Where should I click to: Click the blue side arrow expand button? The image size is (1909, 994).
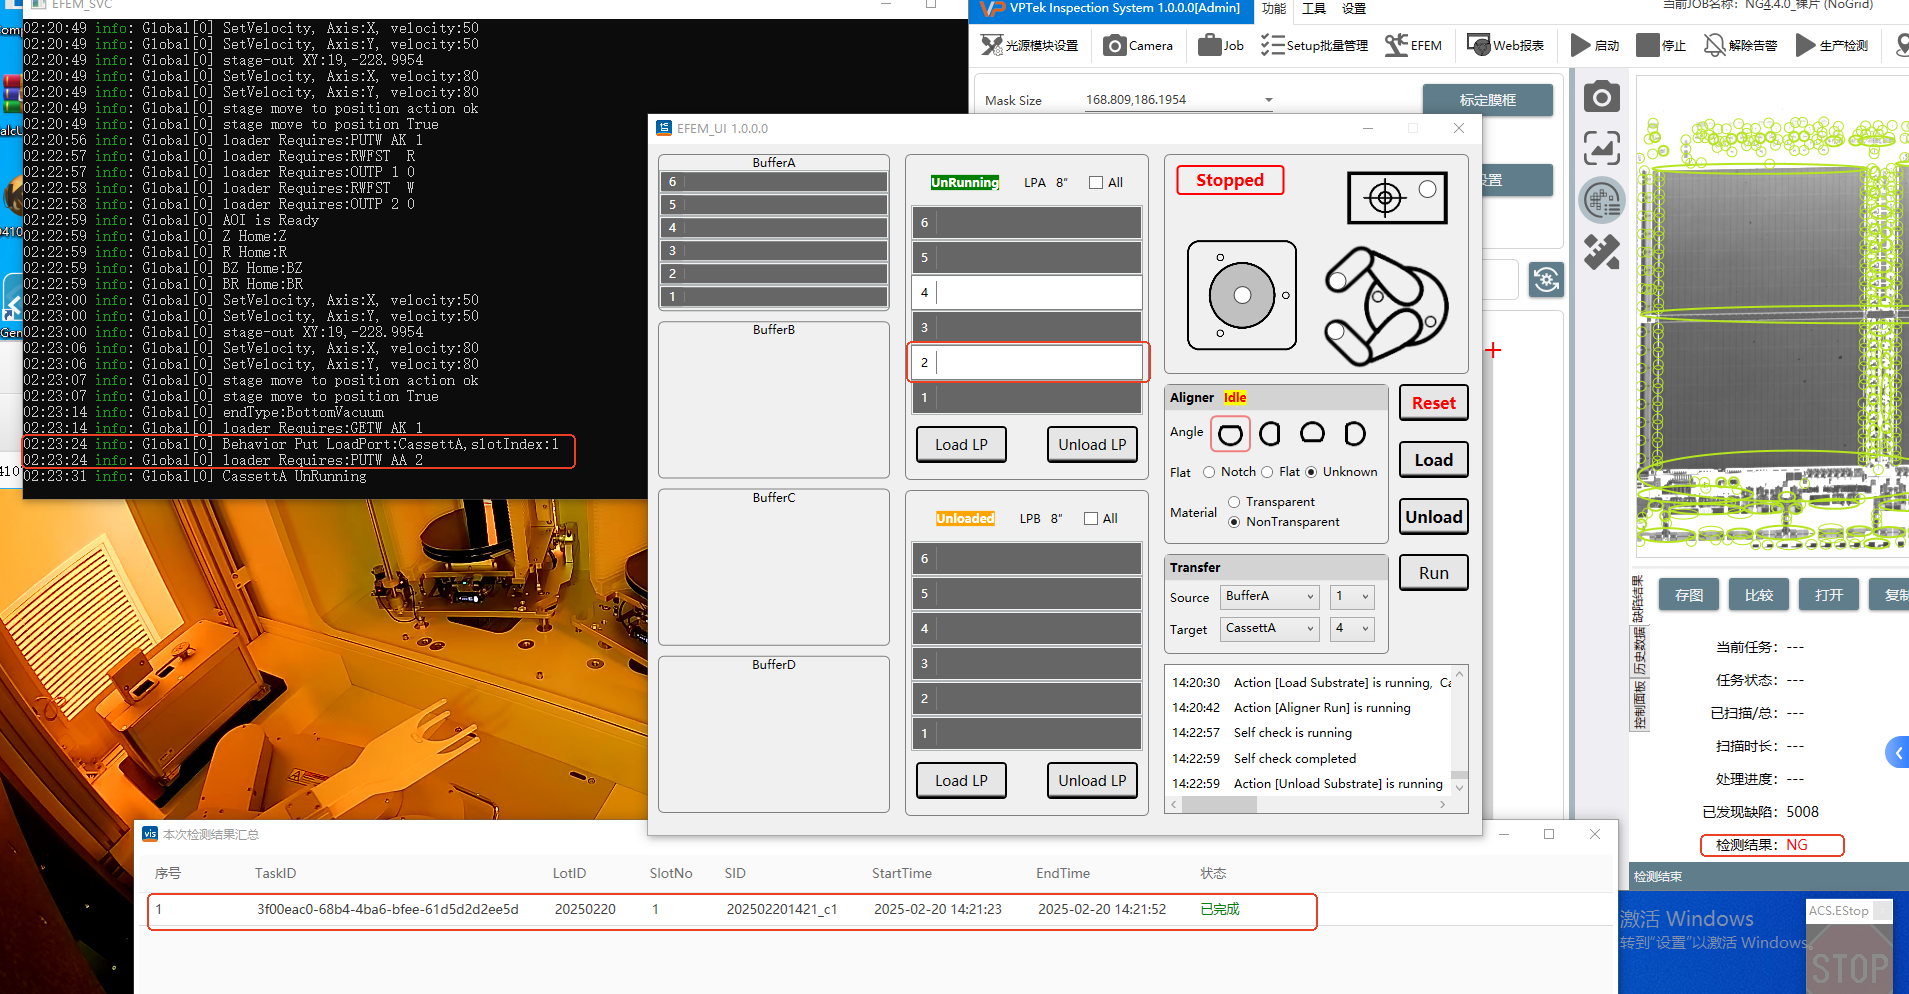[1897, 752]
